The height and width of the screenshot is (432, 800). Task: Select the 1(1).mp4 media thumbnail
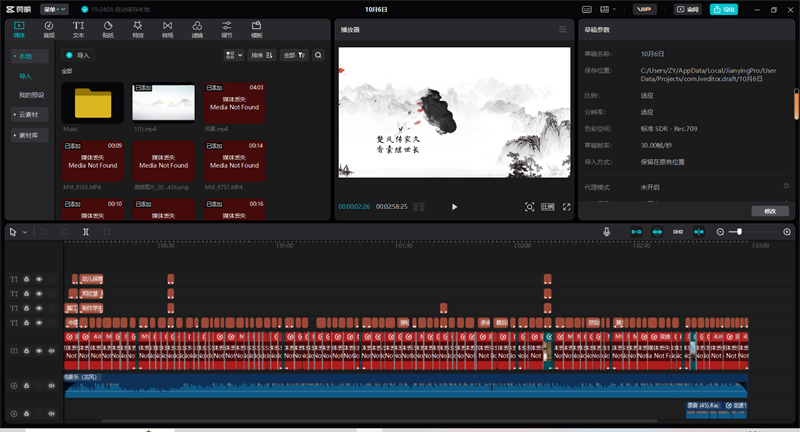(163, 103)
